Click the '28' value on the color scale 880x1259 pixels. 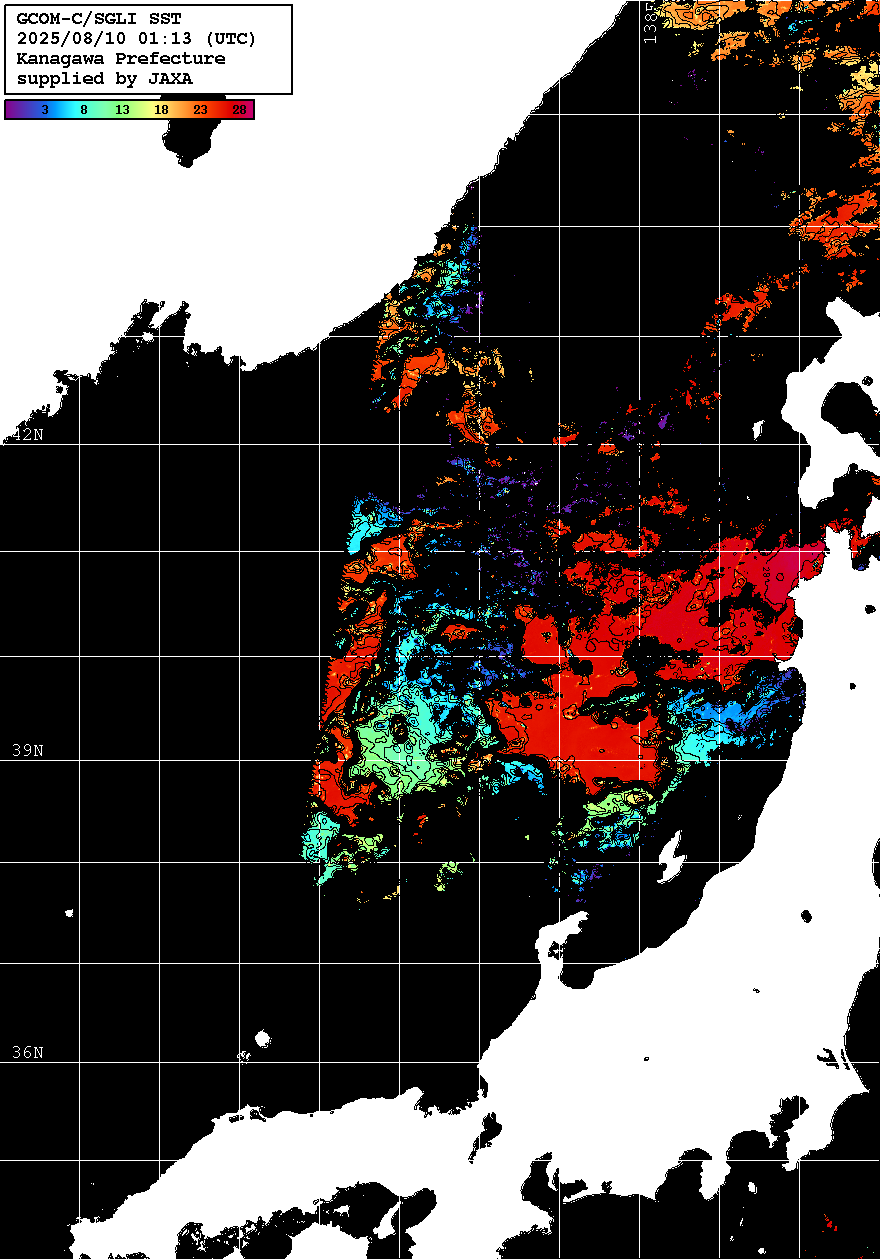[x=239, y=110]
